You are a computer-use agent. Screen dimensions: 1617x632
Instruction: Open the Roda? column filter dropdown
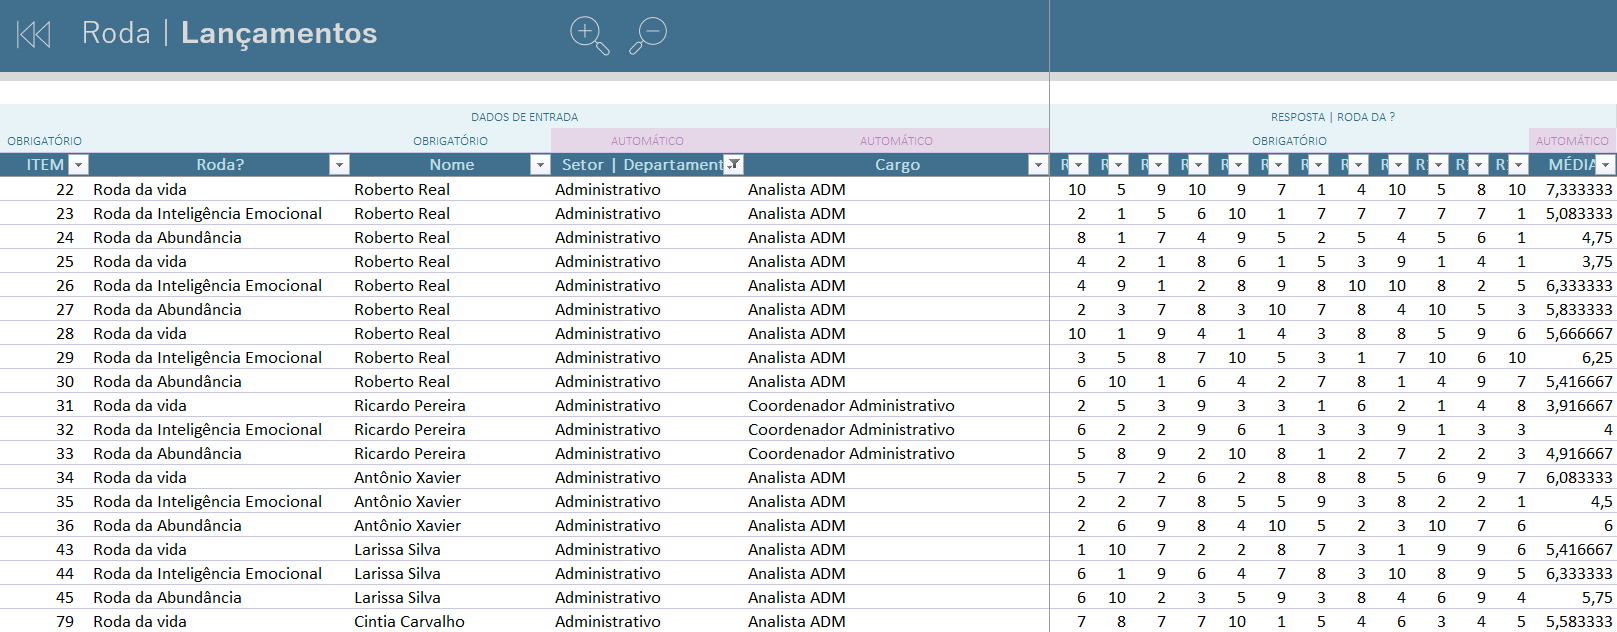click(339, 165)
